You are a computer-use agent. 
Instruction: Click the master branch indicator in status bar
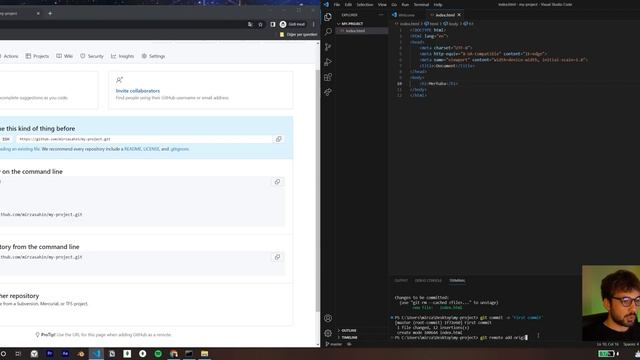pos(334,344)
